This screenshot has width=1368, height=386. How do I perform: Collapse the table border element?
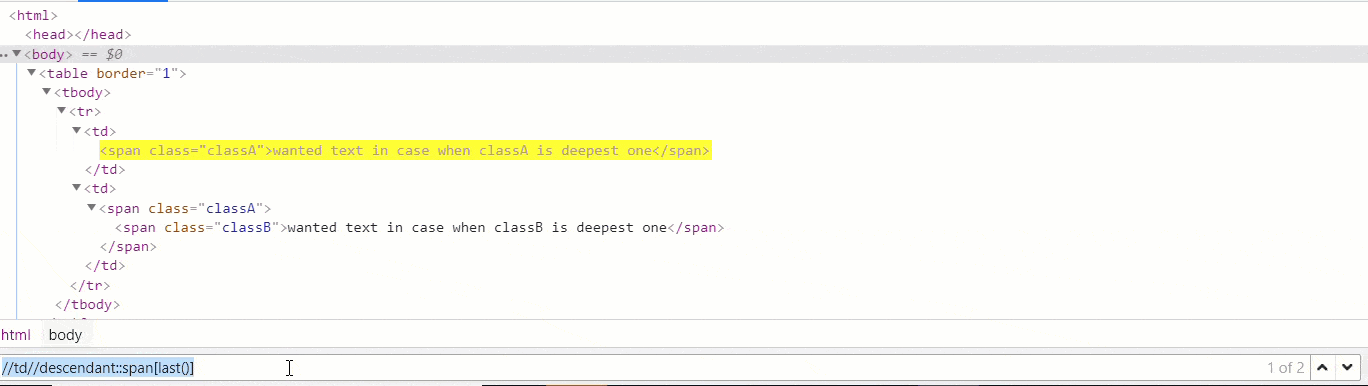tap(31, 73)
